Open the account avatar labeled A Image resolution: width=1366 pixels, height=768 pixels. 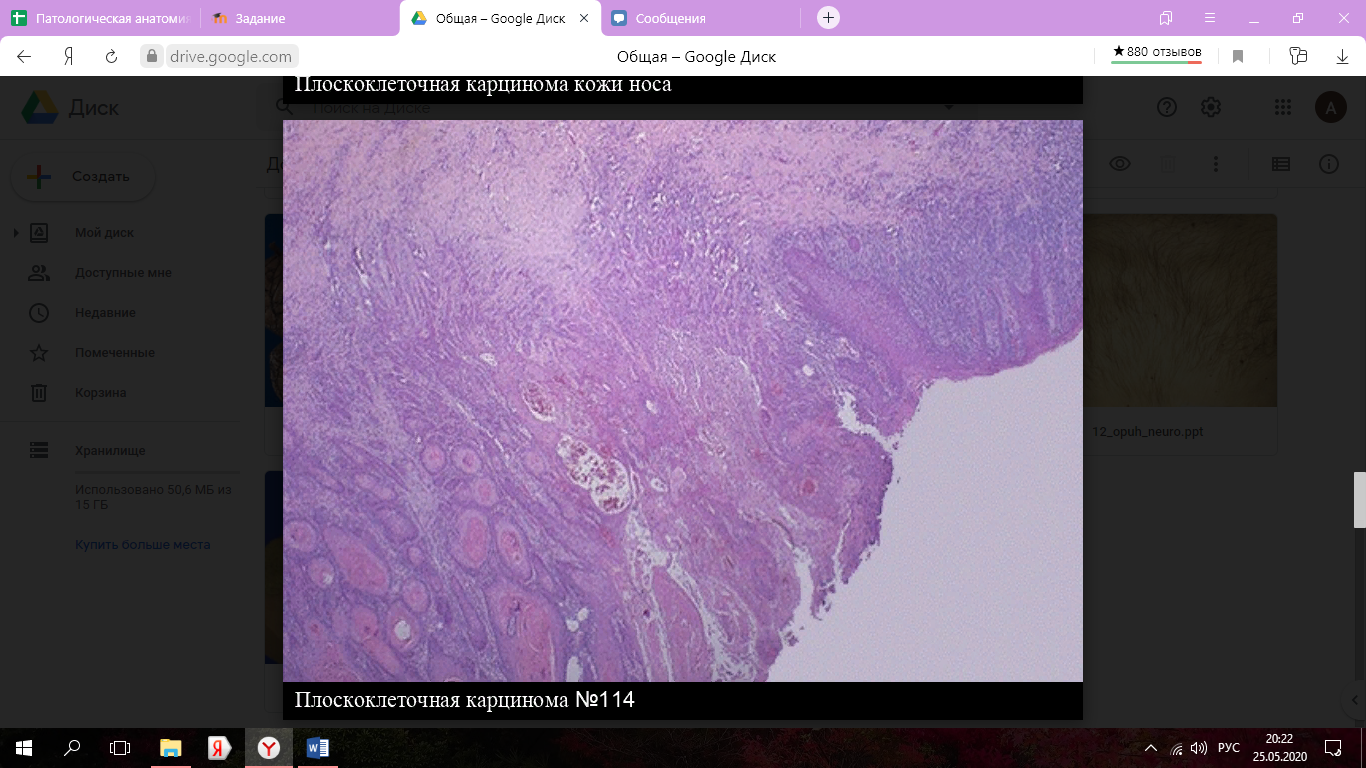click(1330, 107)
